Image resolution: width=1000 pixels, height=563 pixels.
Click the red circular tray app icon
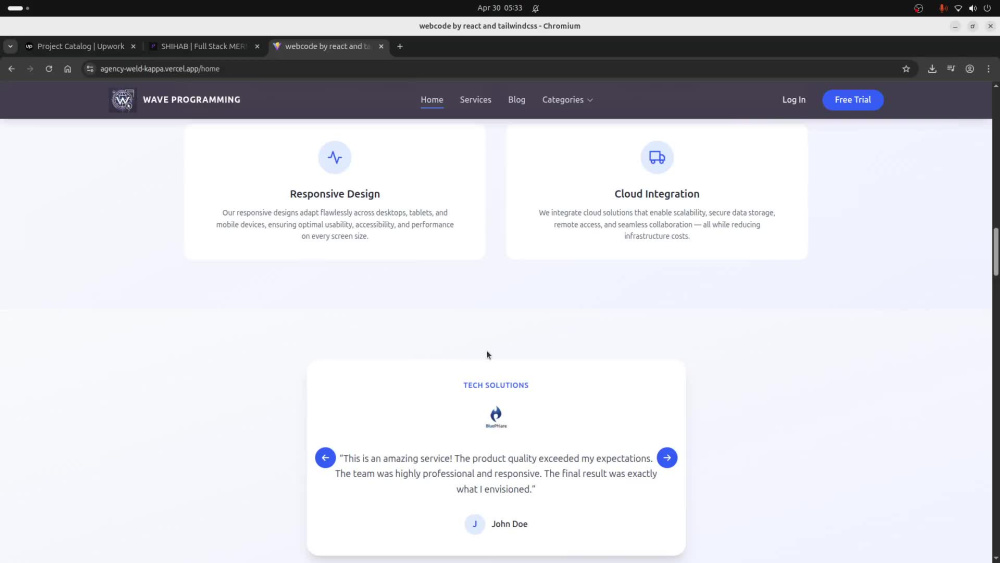click(x=918, y=8)
